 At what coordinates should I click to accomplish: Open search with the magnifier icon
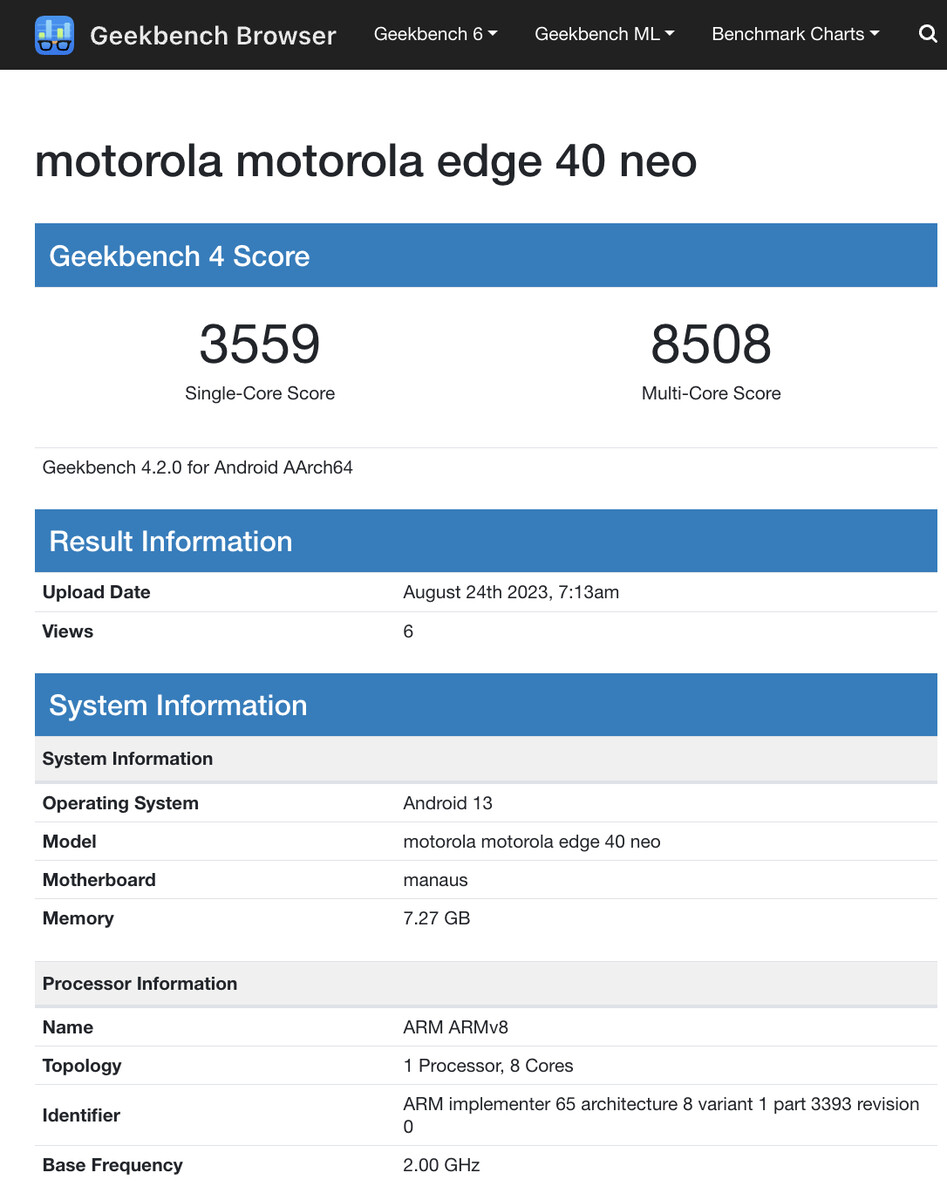(927, 34)
